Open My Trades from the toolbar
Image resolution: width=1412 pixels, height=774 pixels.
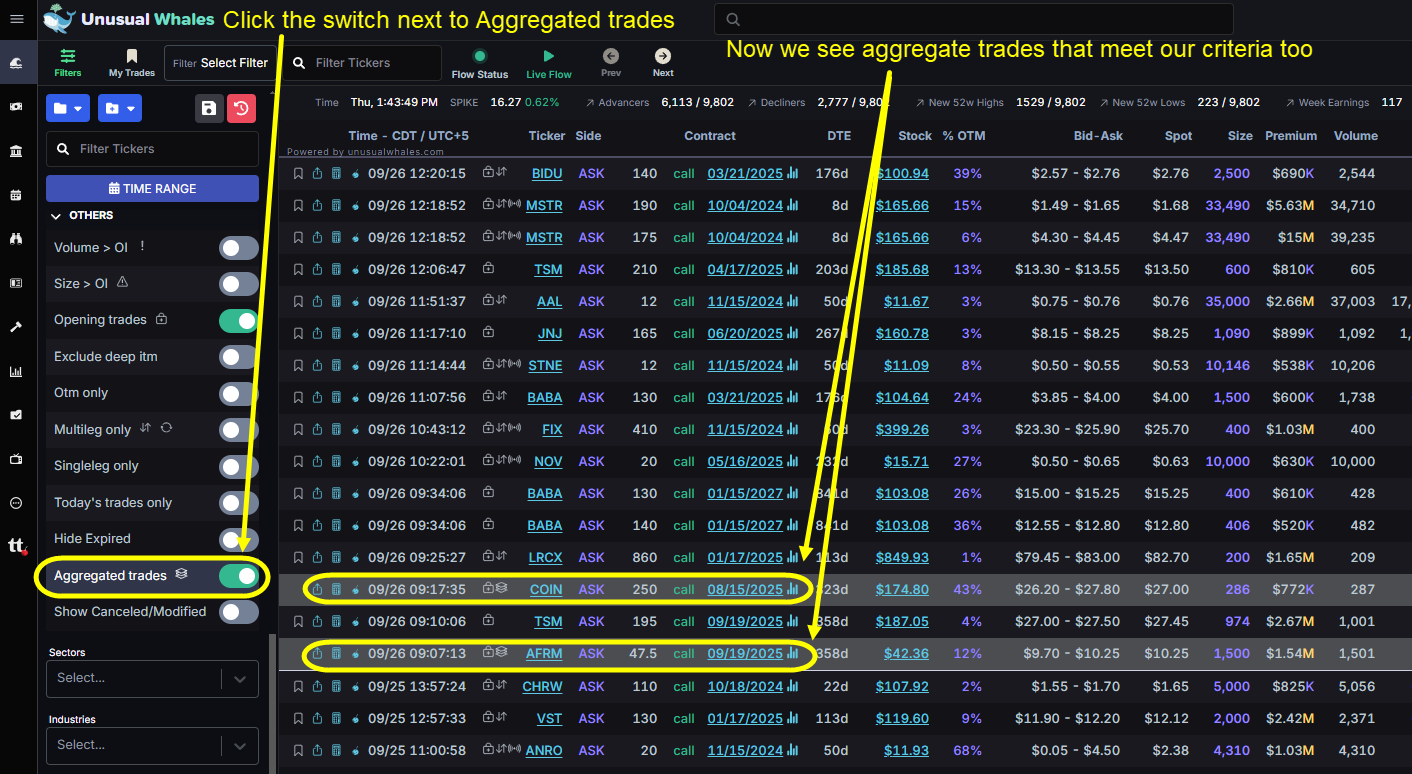point(131,62)
